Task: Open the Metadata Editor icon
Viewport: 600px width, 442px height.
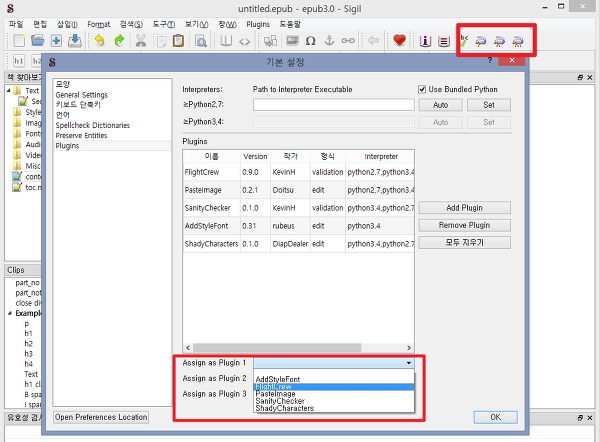Action: (425, 41)
